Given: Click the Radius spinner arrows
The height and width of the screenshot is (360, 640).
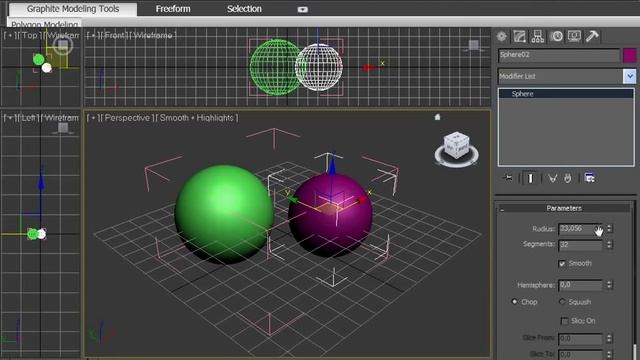Looking at the screenshot, I should pyautogui.click(x=609, y=229).
